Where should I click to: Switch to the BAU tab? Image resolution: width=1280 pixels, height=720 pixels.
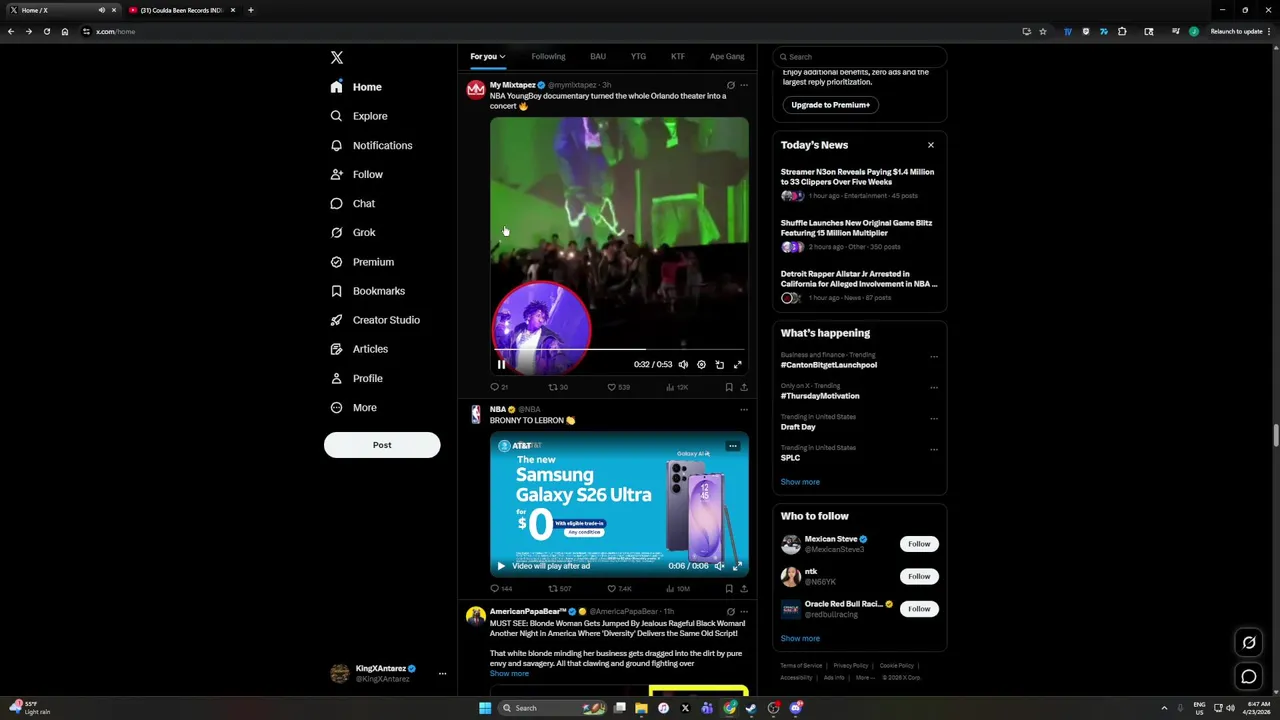pyautogui.click(x=598, y=57)
